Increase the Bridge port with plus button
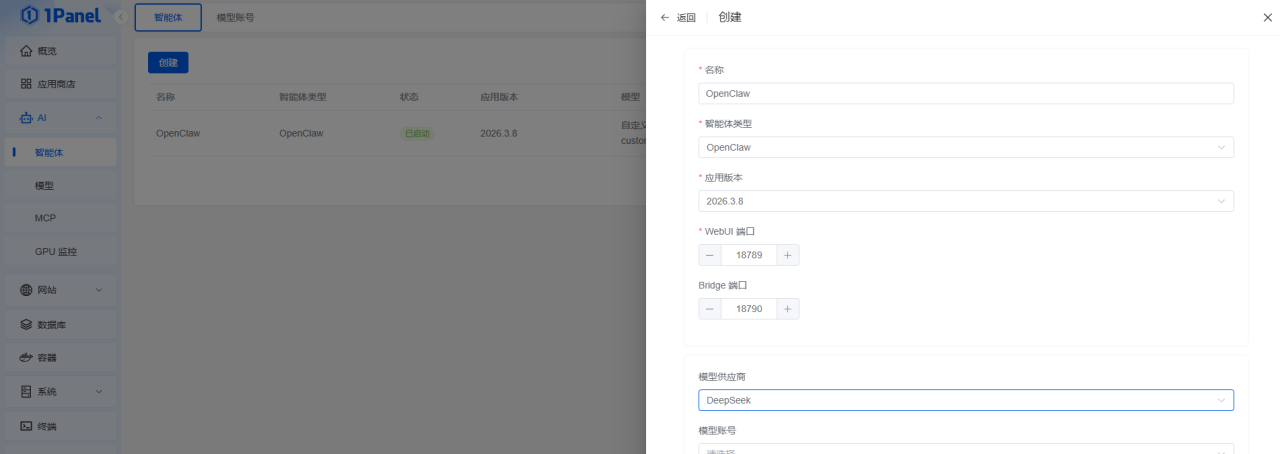1280x454 pixels. point(787,309)
